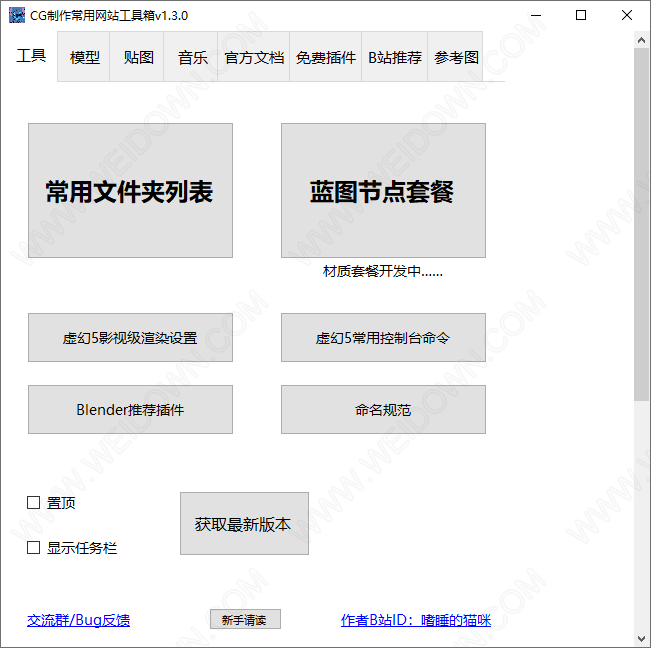The width and height of the screenshot is (651, 648).
Task: Toggle the 显示任务栏 checkbox
Action: pos(34,548)
